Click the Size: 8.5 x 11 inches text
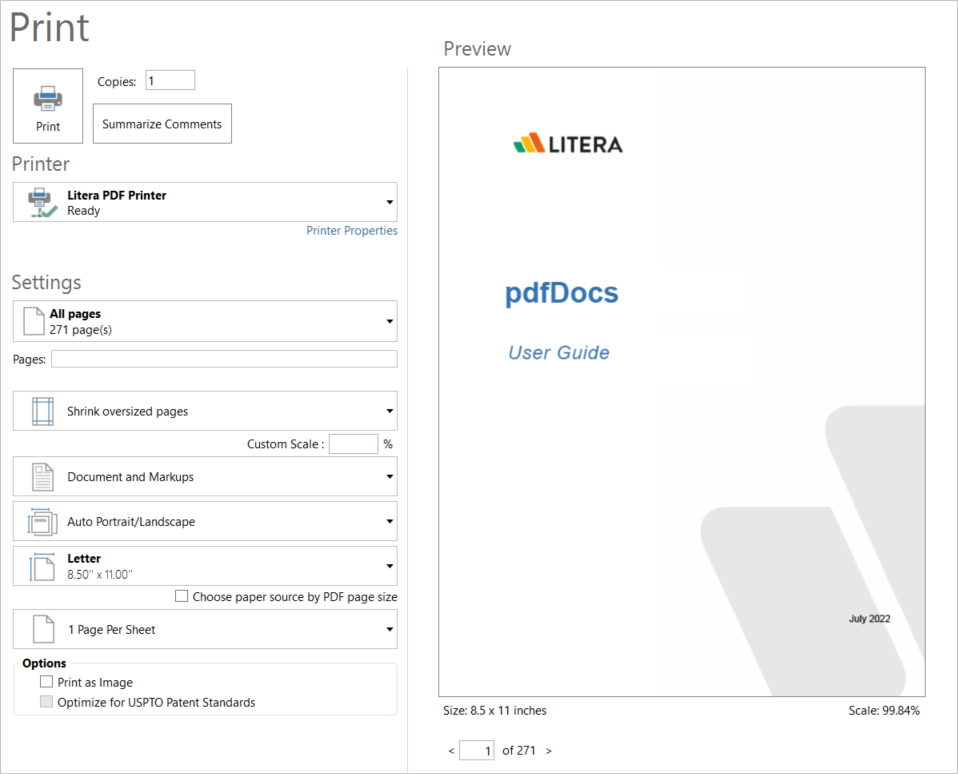 [x=495, y=710]
